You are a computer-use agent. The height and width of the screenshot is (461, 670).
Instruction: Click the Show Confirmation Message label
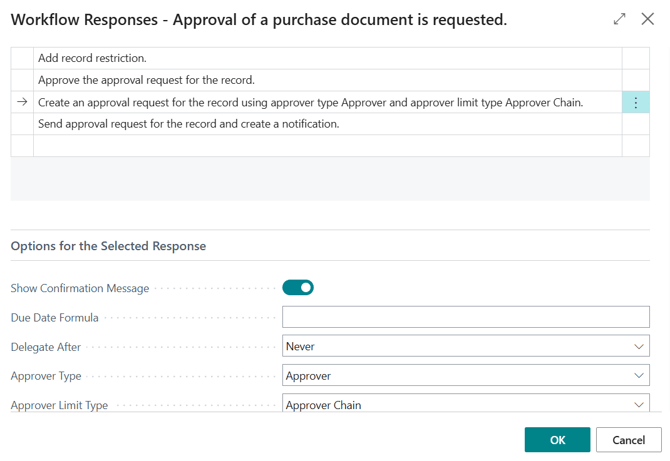pos(80,288)
